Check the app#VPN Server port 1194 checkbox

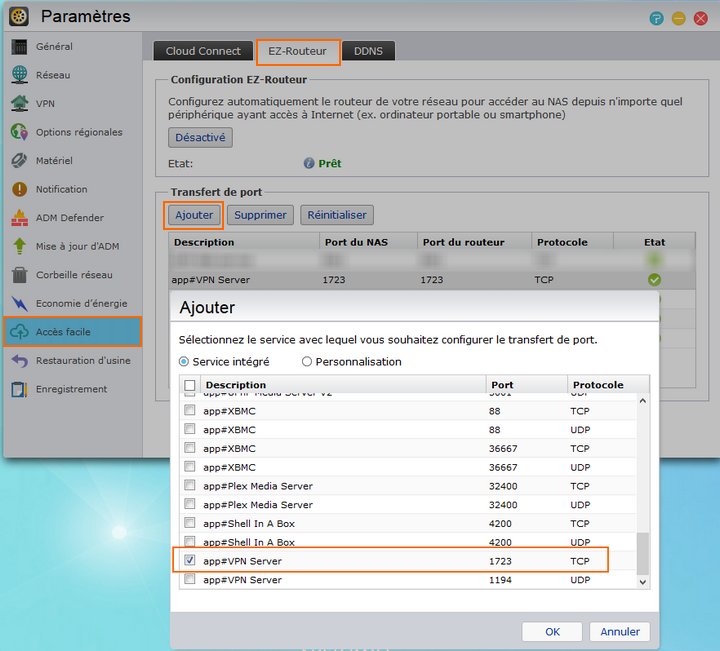click(x=190, y=580)
